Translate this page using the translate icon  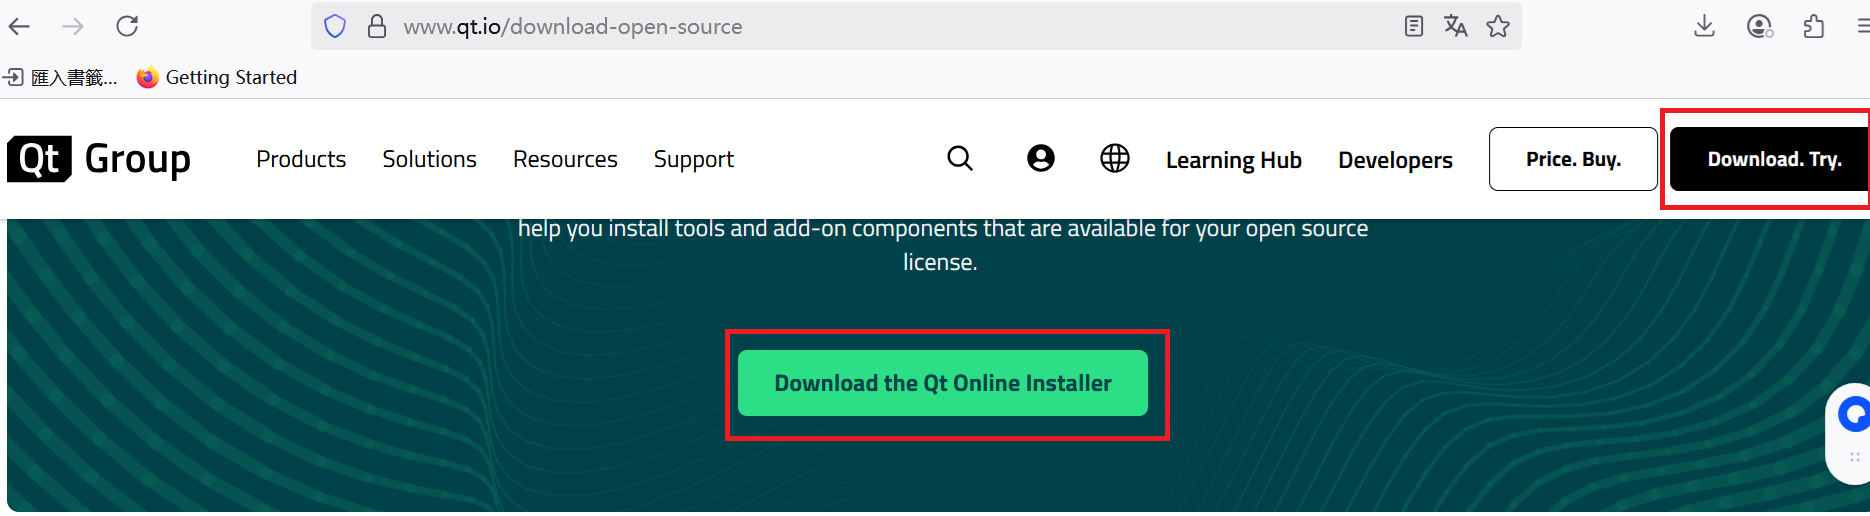coord(1456,26)
